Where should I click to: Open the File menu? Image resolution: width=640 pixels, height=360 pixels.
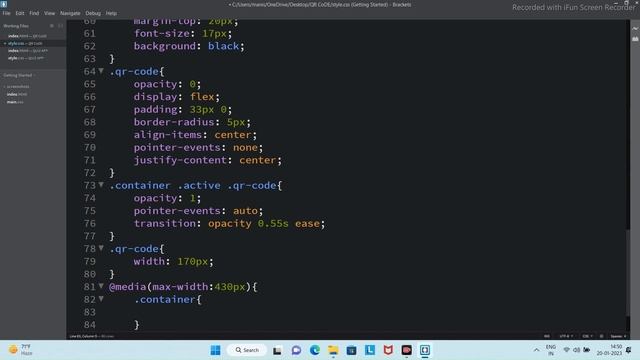click(x=7, y=13)
